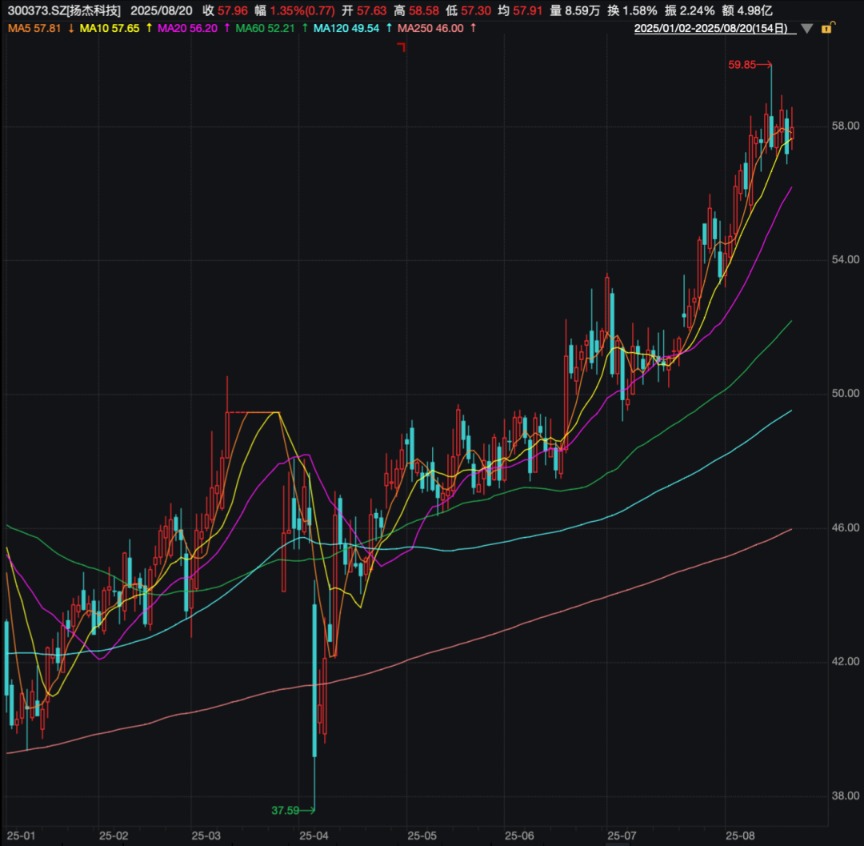The image size is (864, 846).
Task: Select the MA10 57.65 indicator label
Action: (x=110, y=29)
